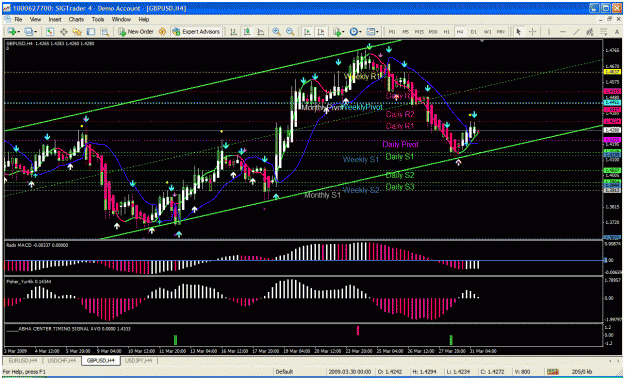The image size is (625, 378).
Task: Set timeframe to M1
Action: 392,32
